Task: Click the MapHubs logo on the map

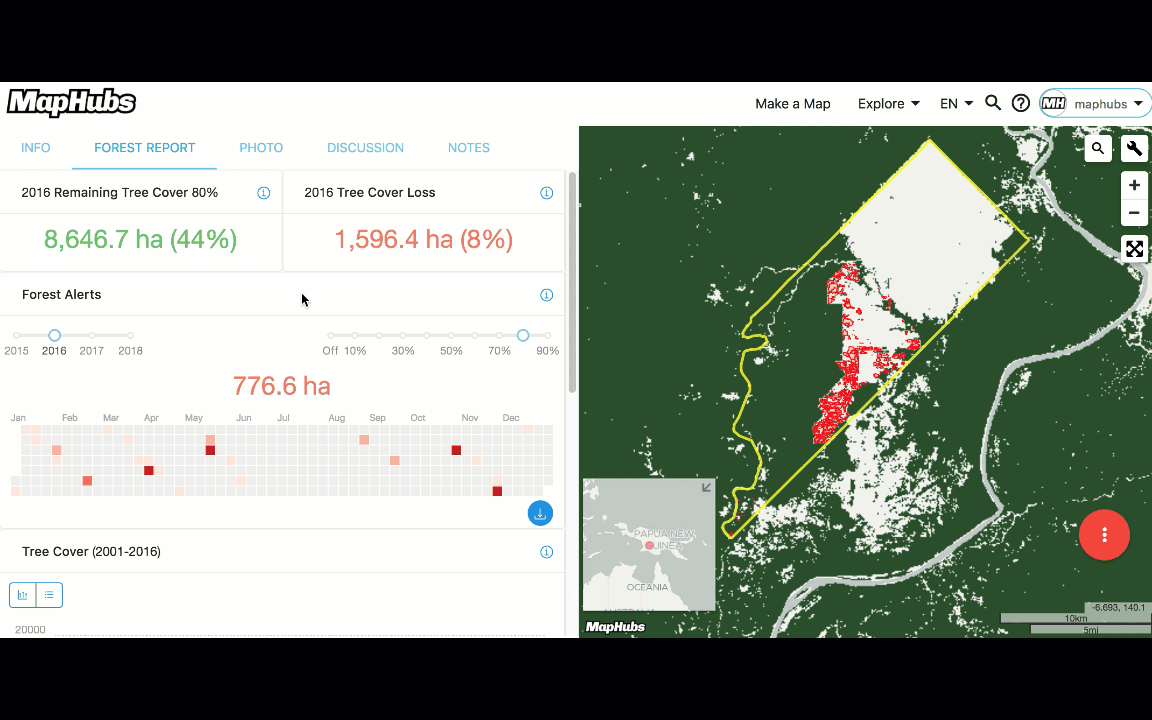Action: point(615,627)
